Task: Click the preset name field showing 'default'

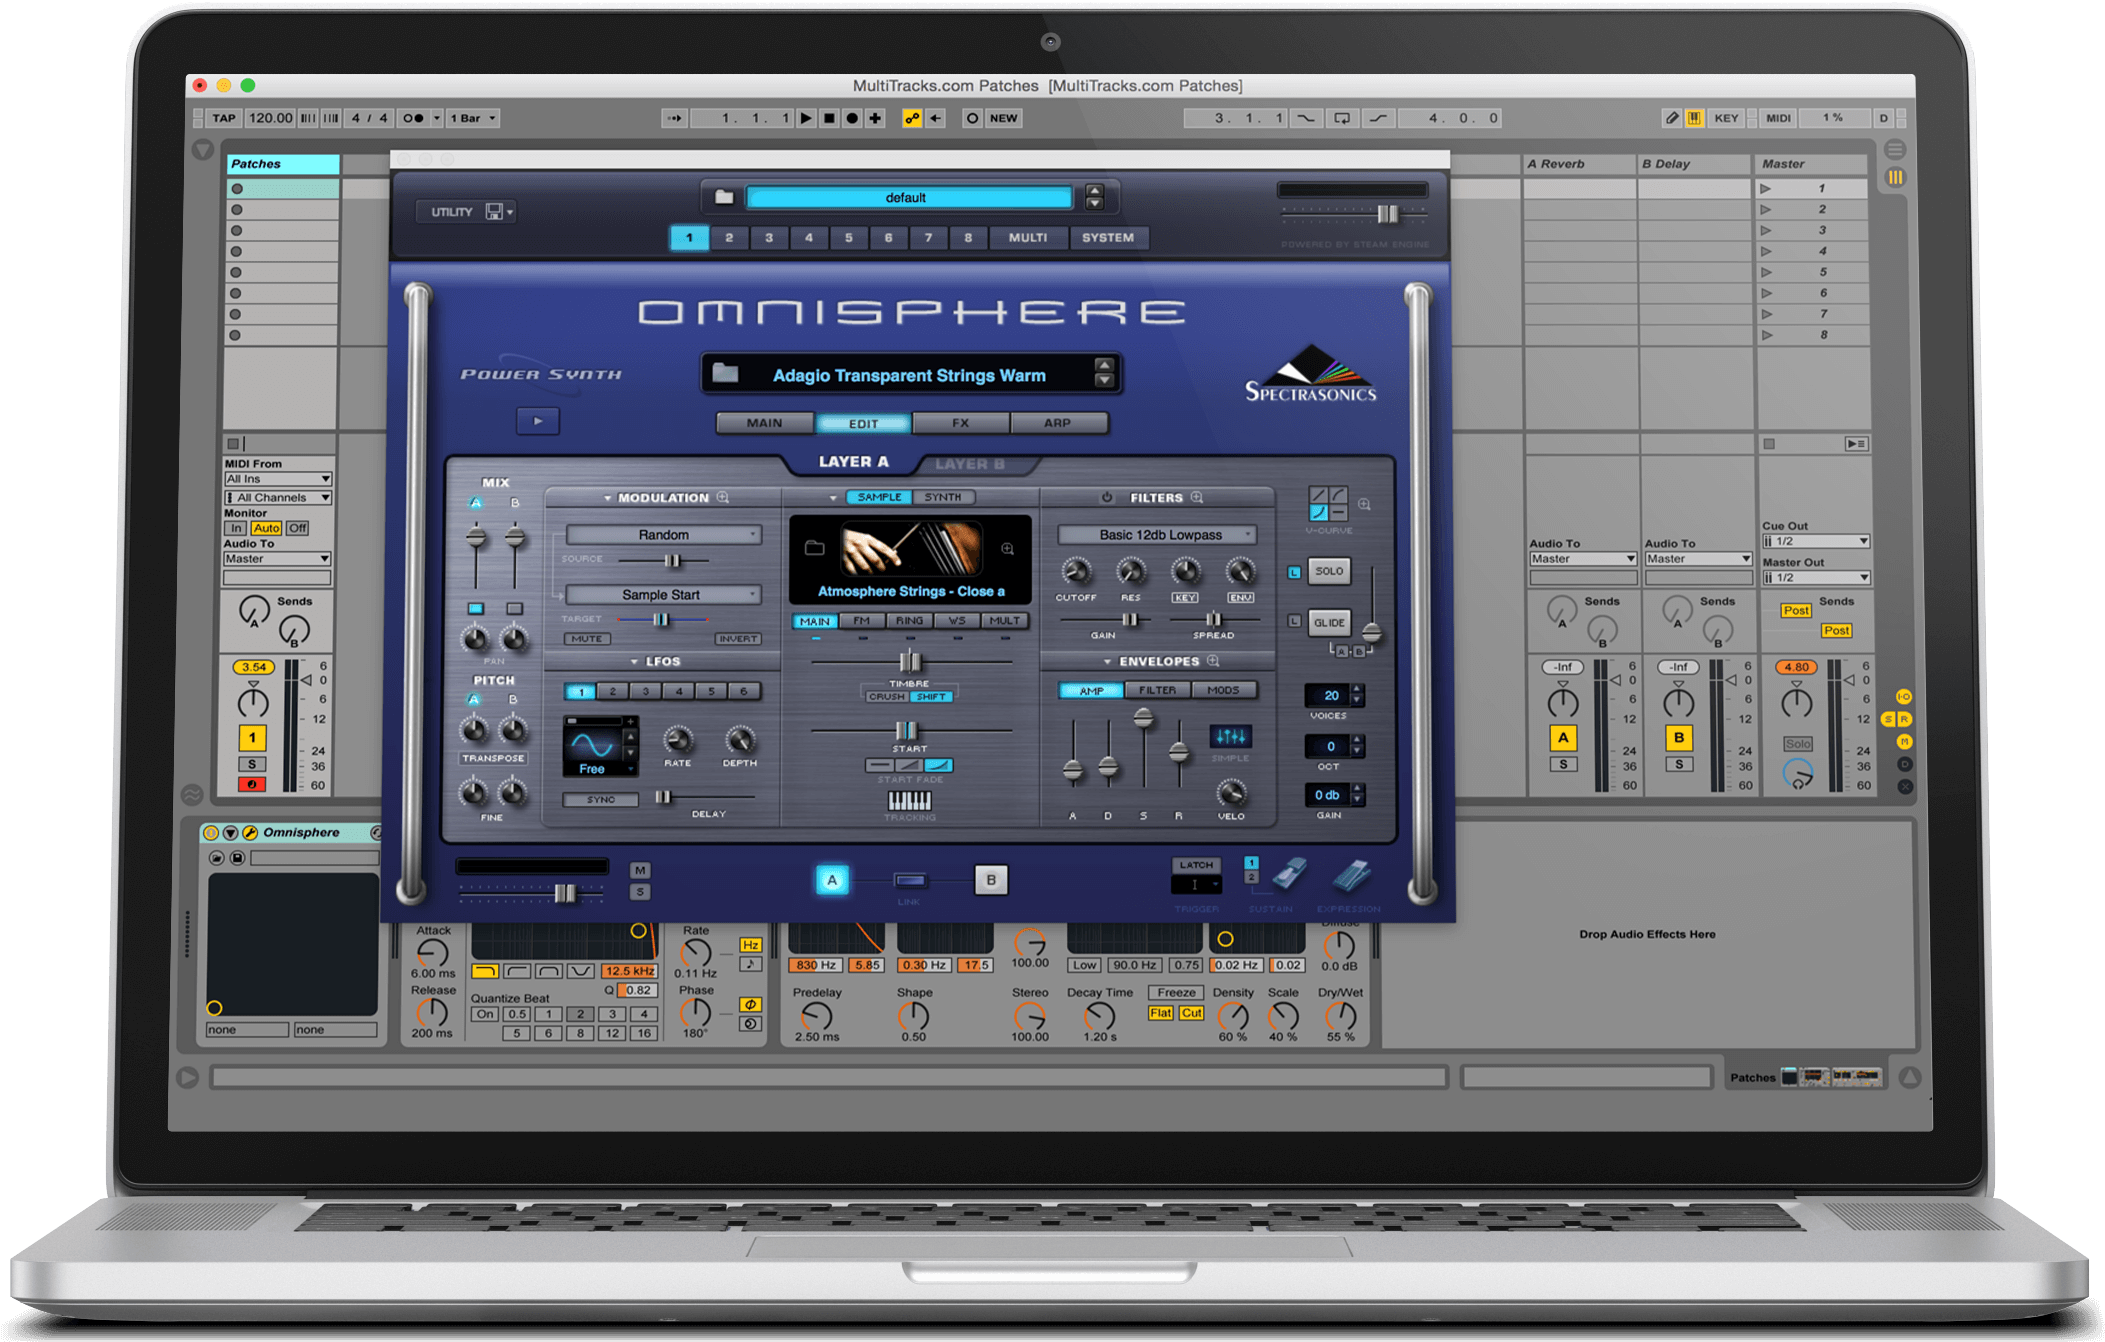Action: point(906,197)
